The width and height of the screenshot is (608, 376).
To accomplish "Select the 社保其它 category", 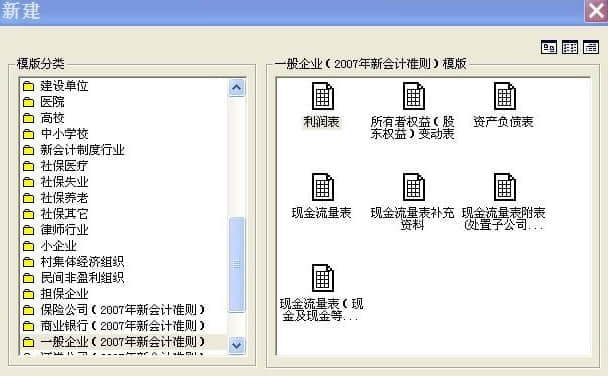I will click(x=64, y=214).
